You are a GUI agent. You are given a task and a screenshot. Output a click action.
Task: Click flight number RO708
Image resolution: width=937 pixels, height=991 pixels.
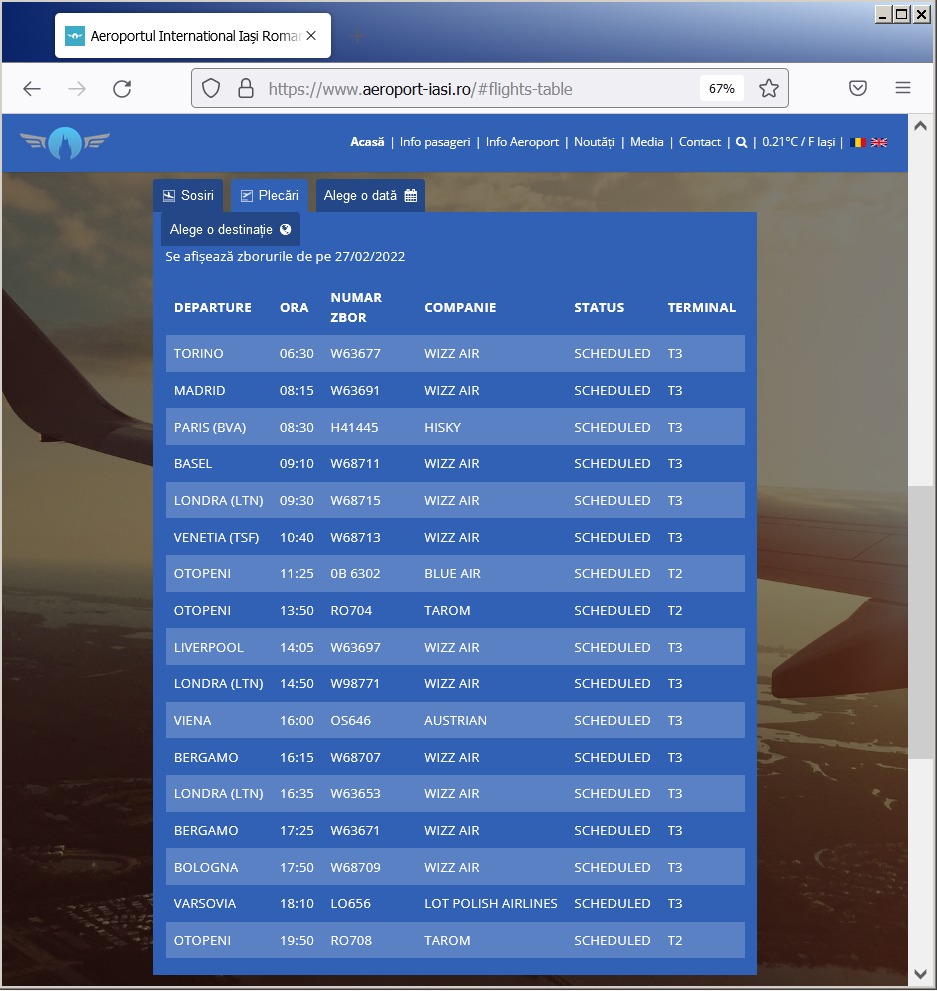point(351,940)
